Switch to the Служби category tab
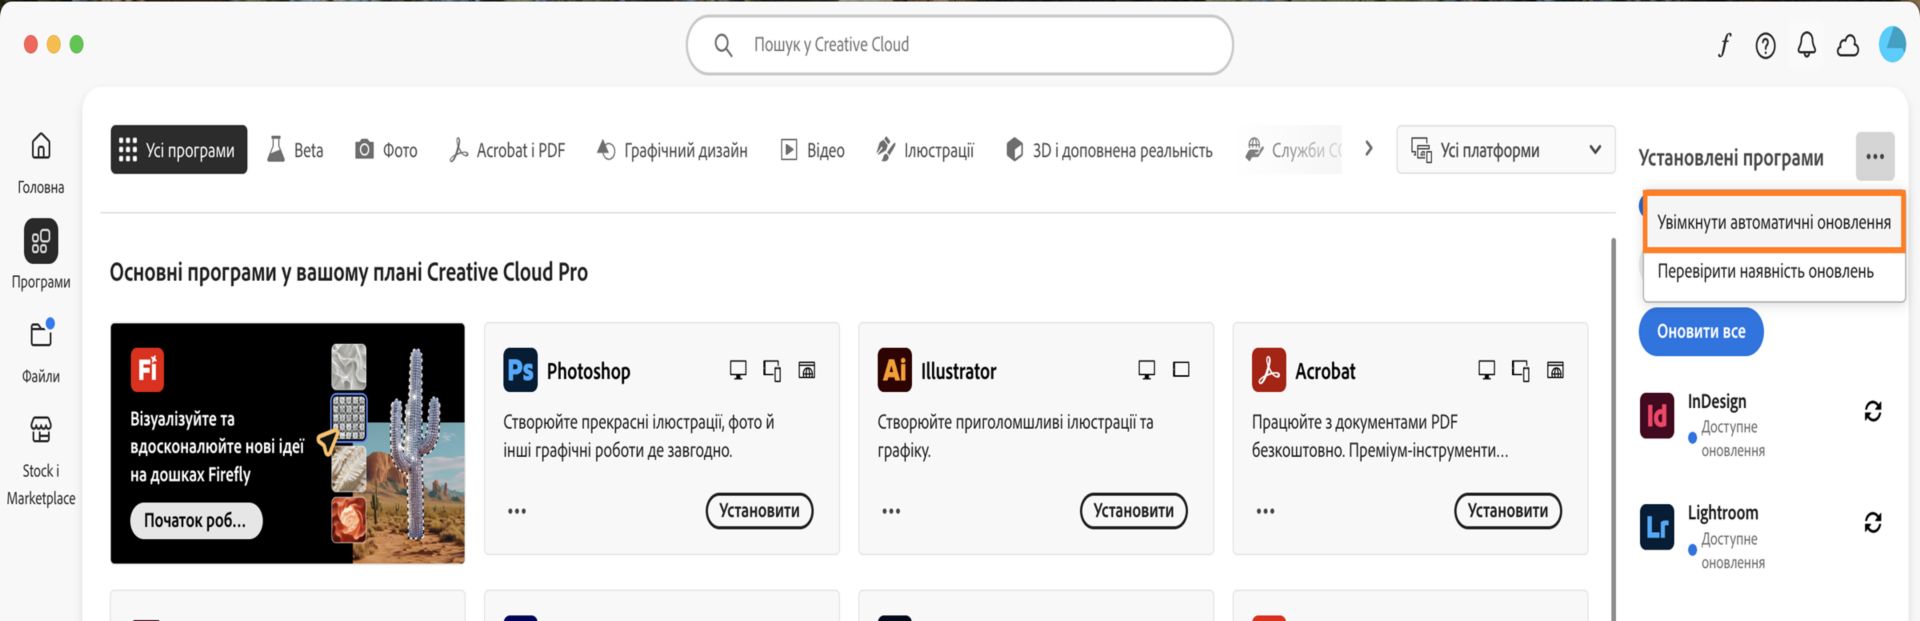This screenshot has width=1920, height=621. (x=1292, y=150)
